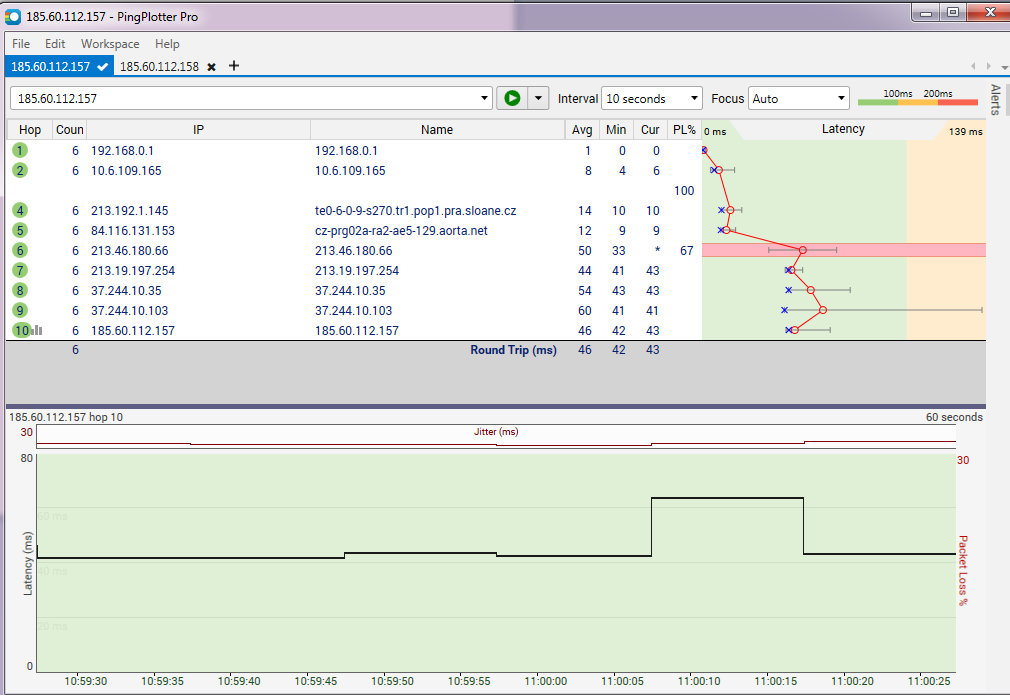Close the 185.60.112.158 tab
1010x700 pixels.
[211, 67]
